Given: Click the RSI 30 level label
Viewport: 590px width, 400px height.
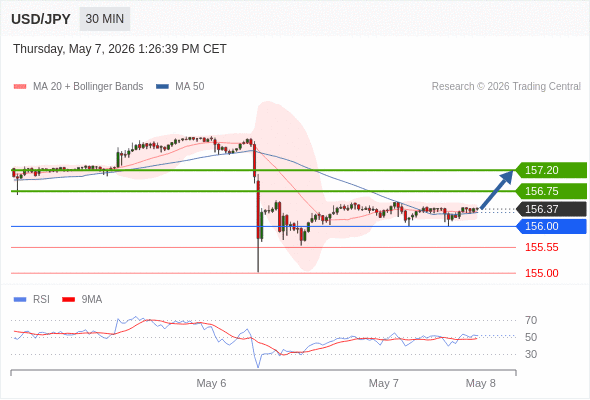Looking at the screenshot, I should (531, 354).
